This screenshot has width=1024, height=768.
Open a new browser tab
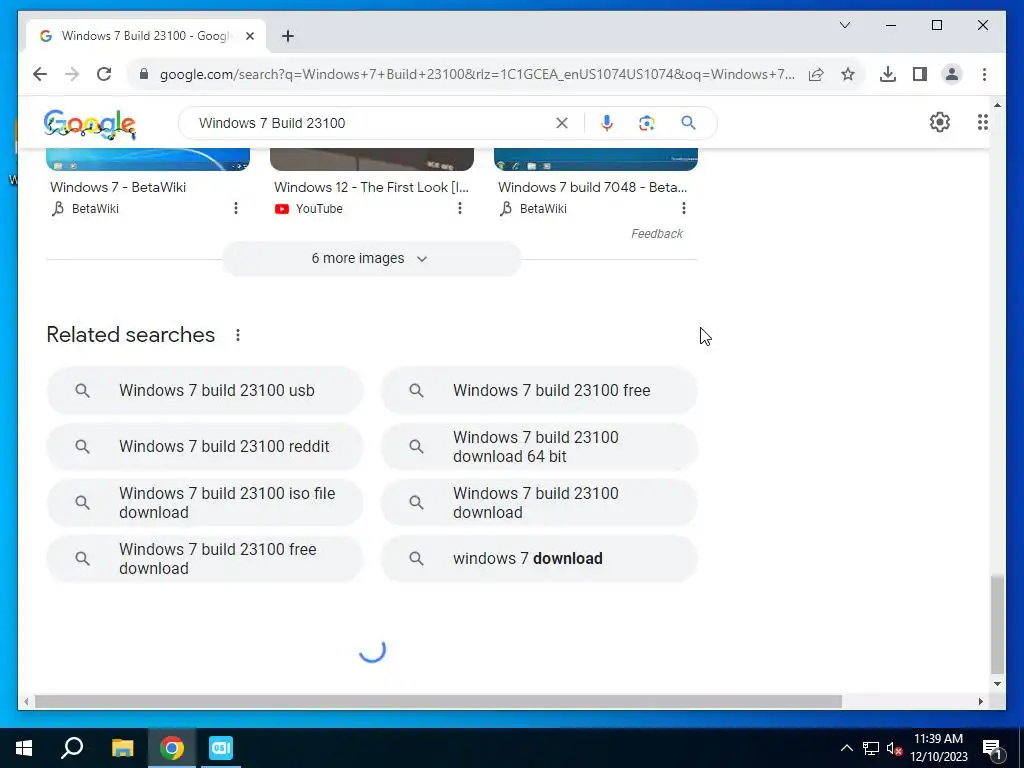(x=287, y=36)
